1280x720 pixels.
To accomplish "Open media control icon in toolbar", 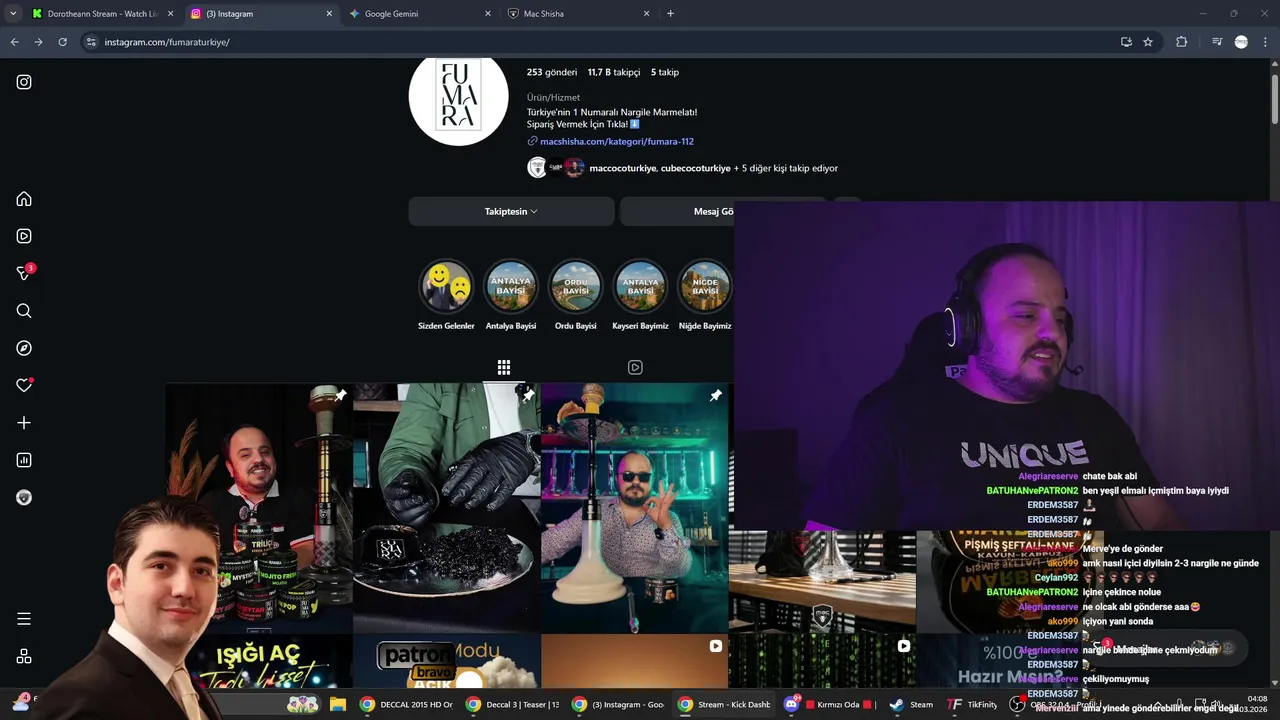I will [x=1216, y=42].
